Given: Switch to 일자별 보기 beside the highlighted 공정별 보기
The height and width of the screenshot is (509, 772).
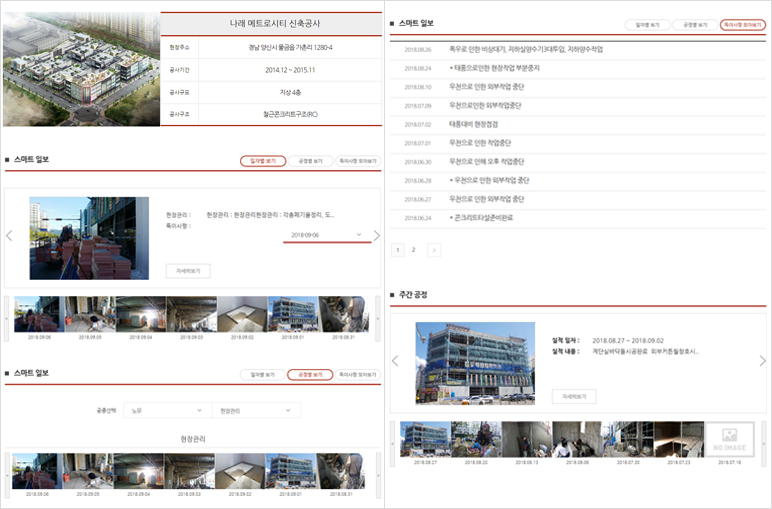Looking at the screenshot, I should point(263,375).
